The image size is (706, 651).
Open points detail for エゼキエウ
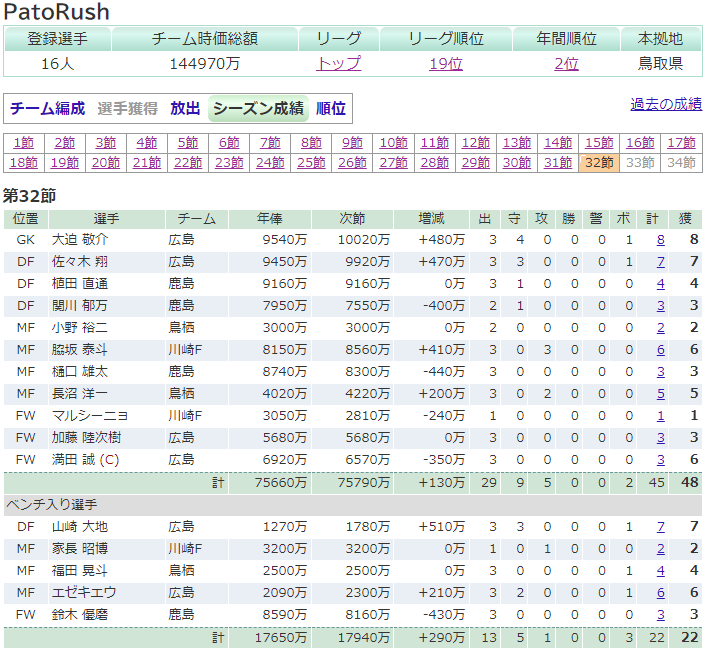tap(661, 593)
